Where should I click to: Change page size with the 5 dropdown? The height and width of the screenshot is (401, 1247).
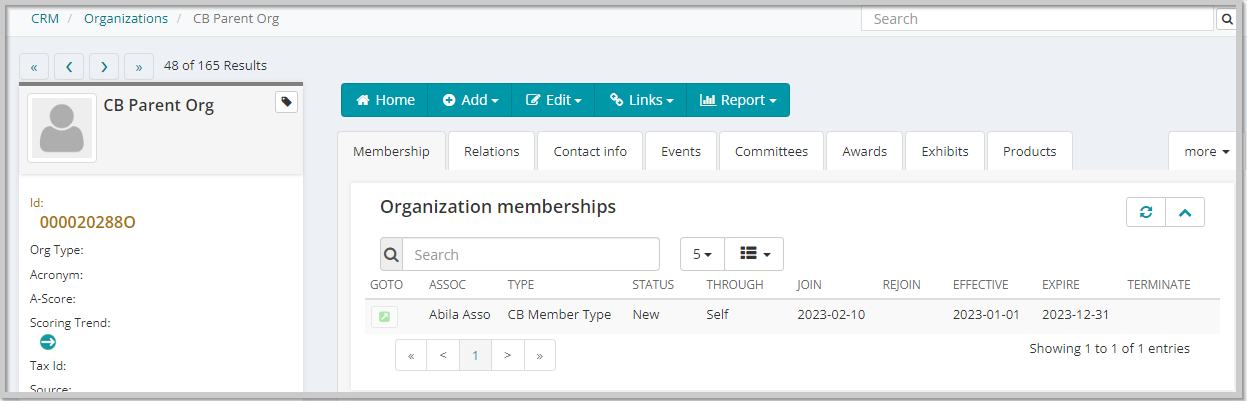click(x=702, y=254)
